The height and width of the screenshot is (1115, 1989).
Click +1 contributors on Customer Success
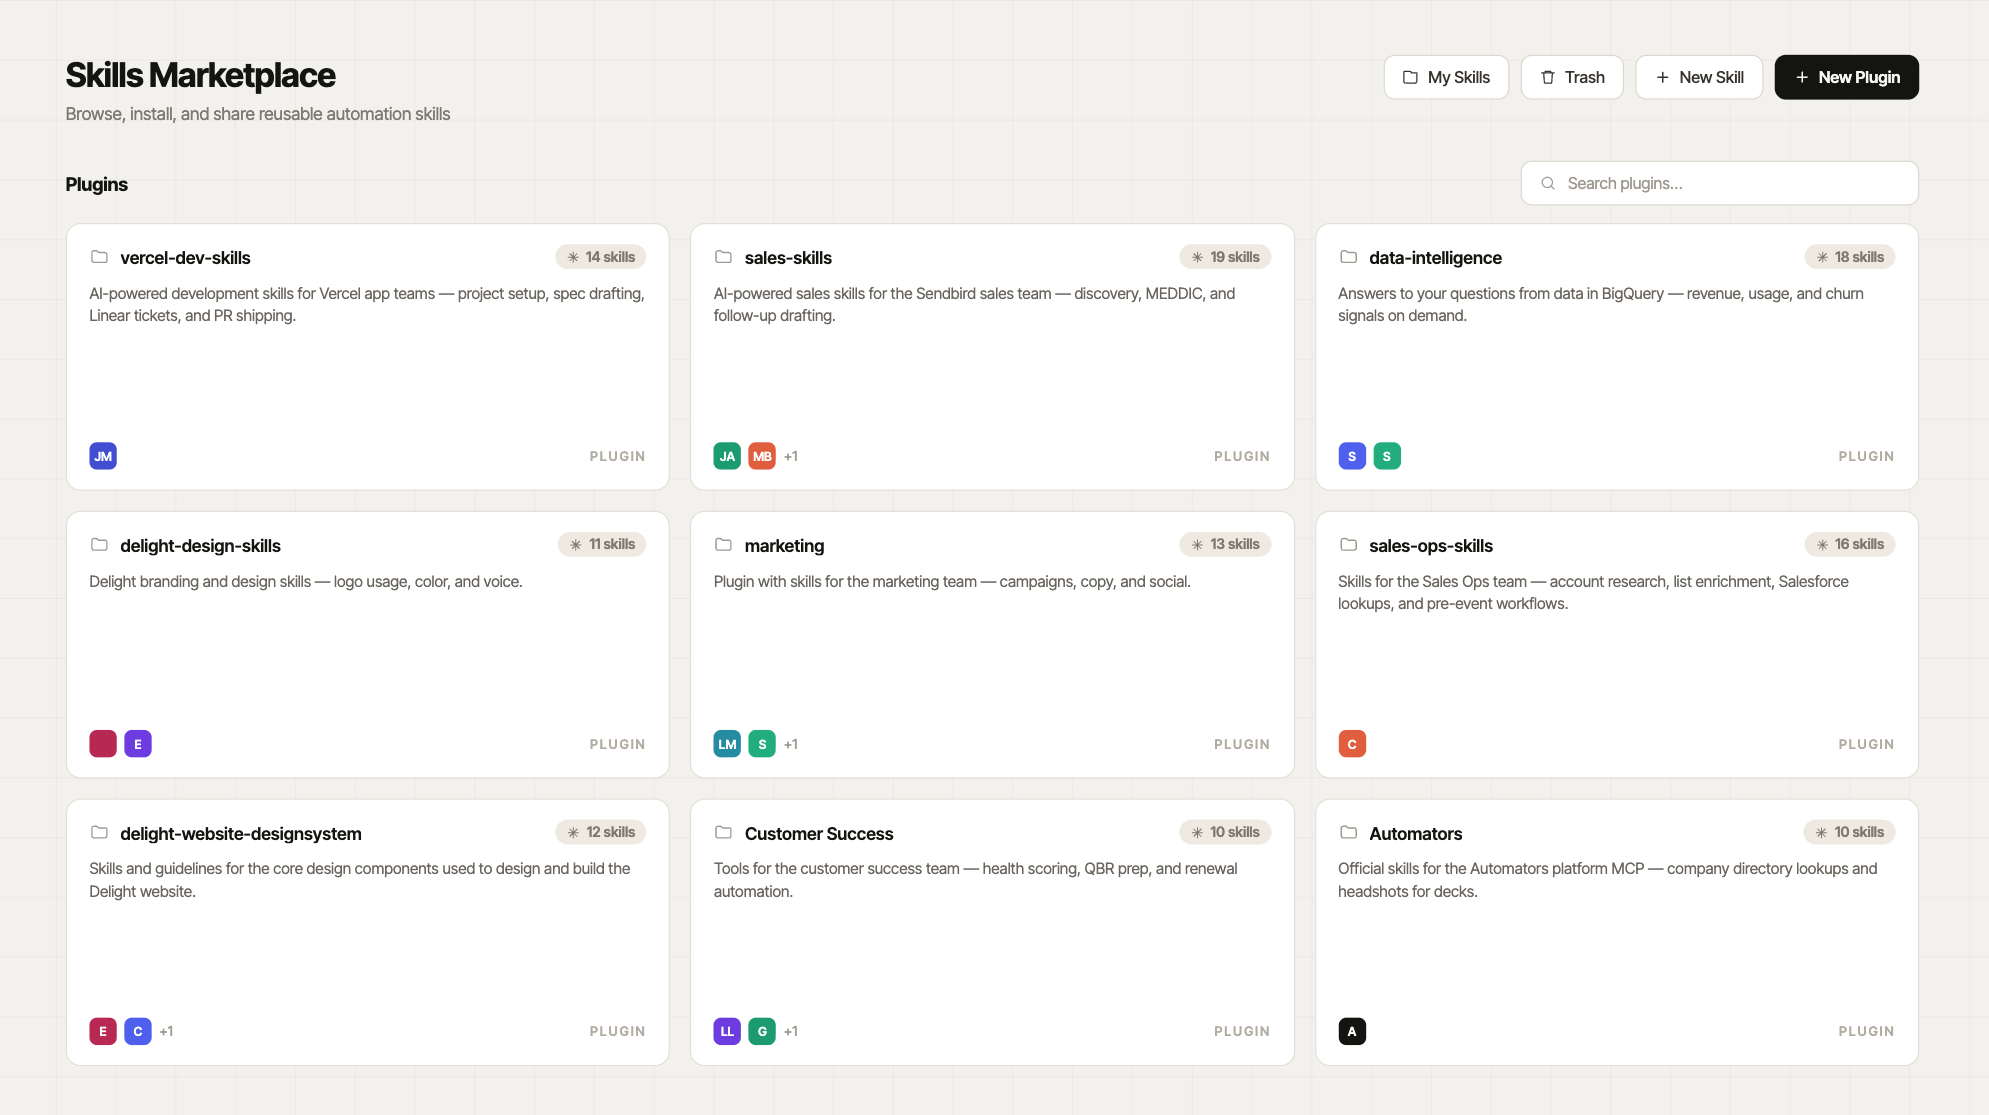pos(791,1031)
